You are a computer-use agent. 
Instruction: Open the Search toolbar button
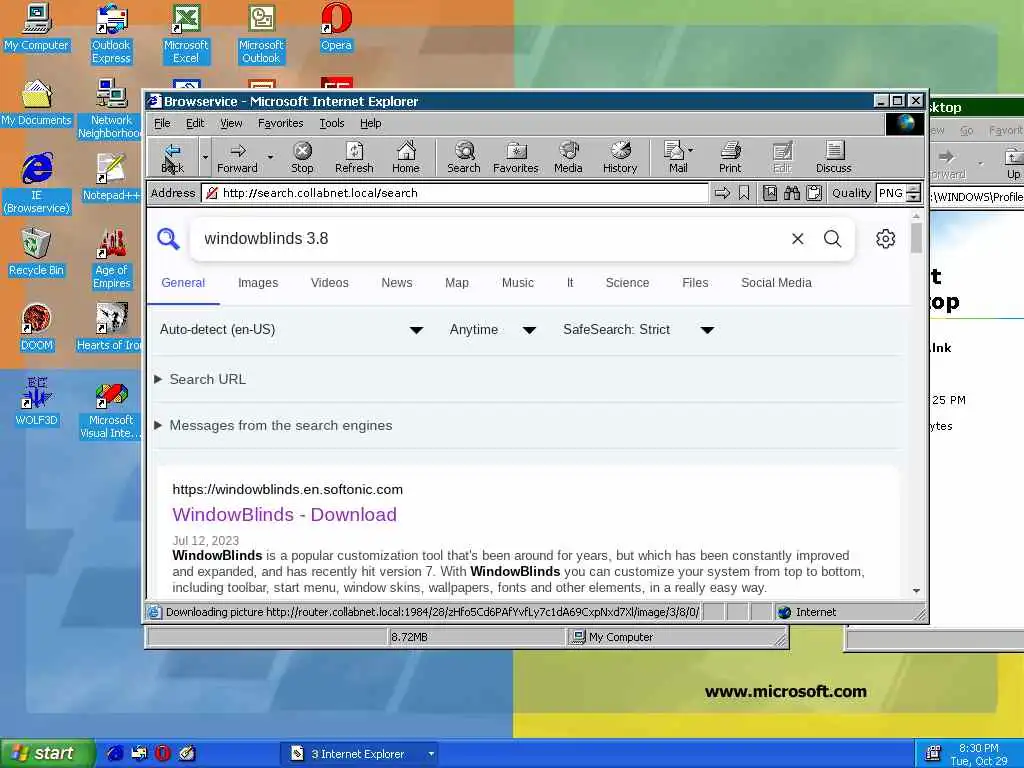click(x=464, y=157)
